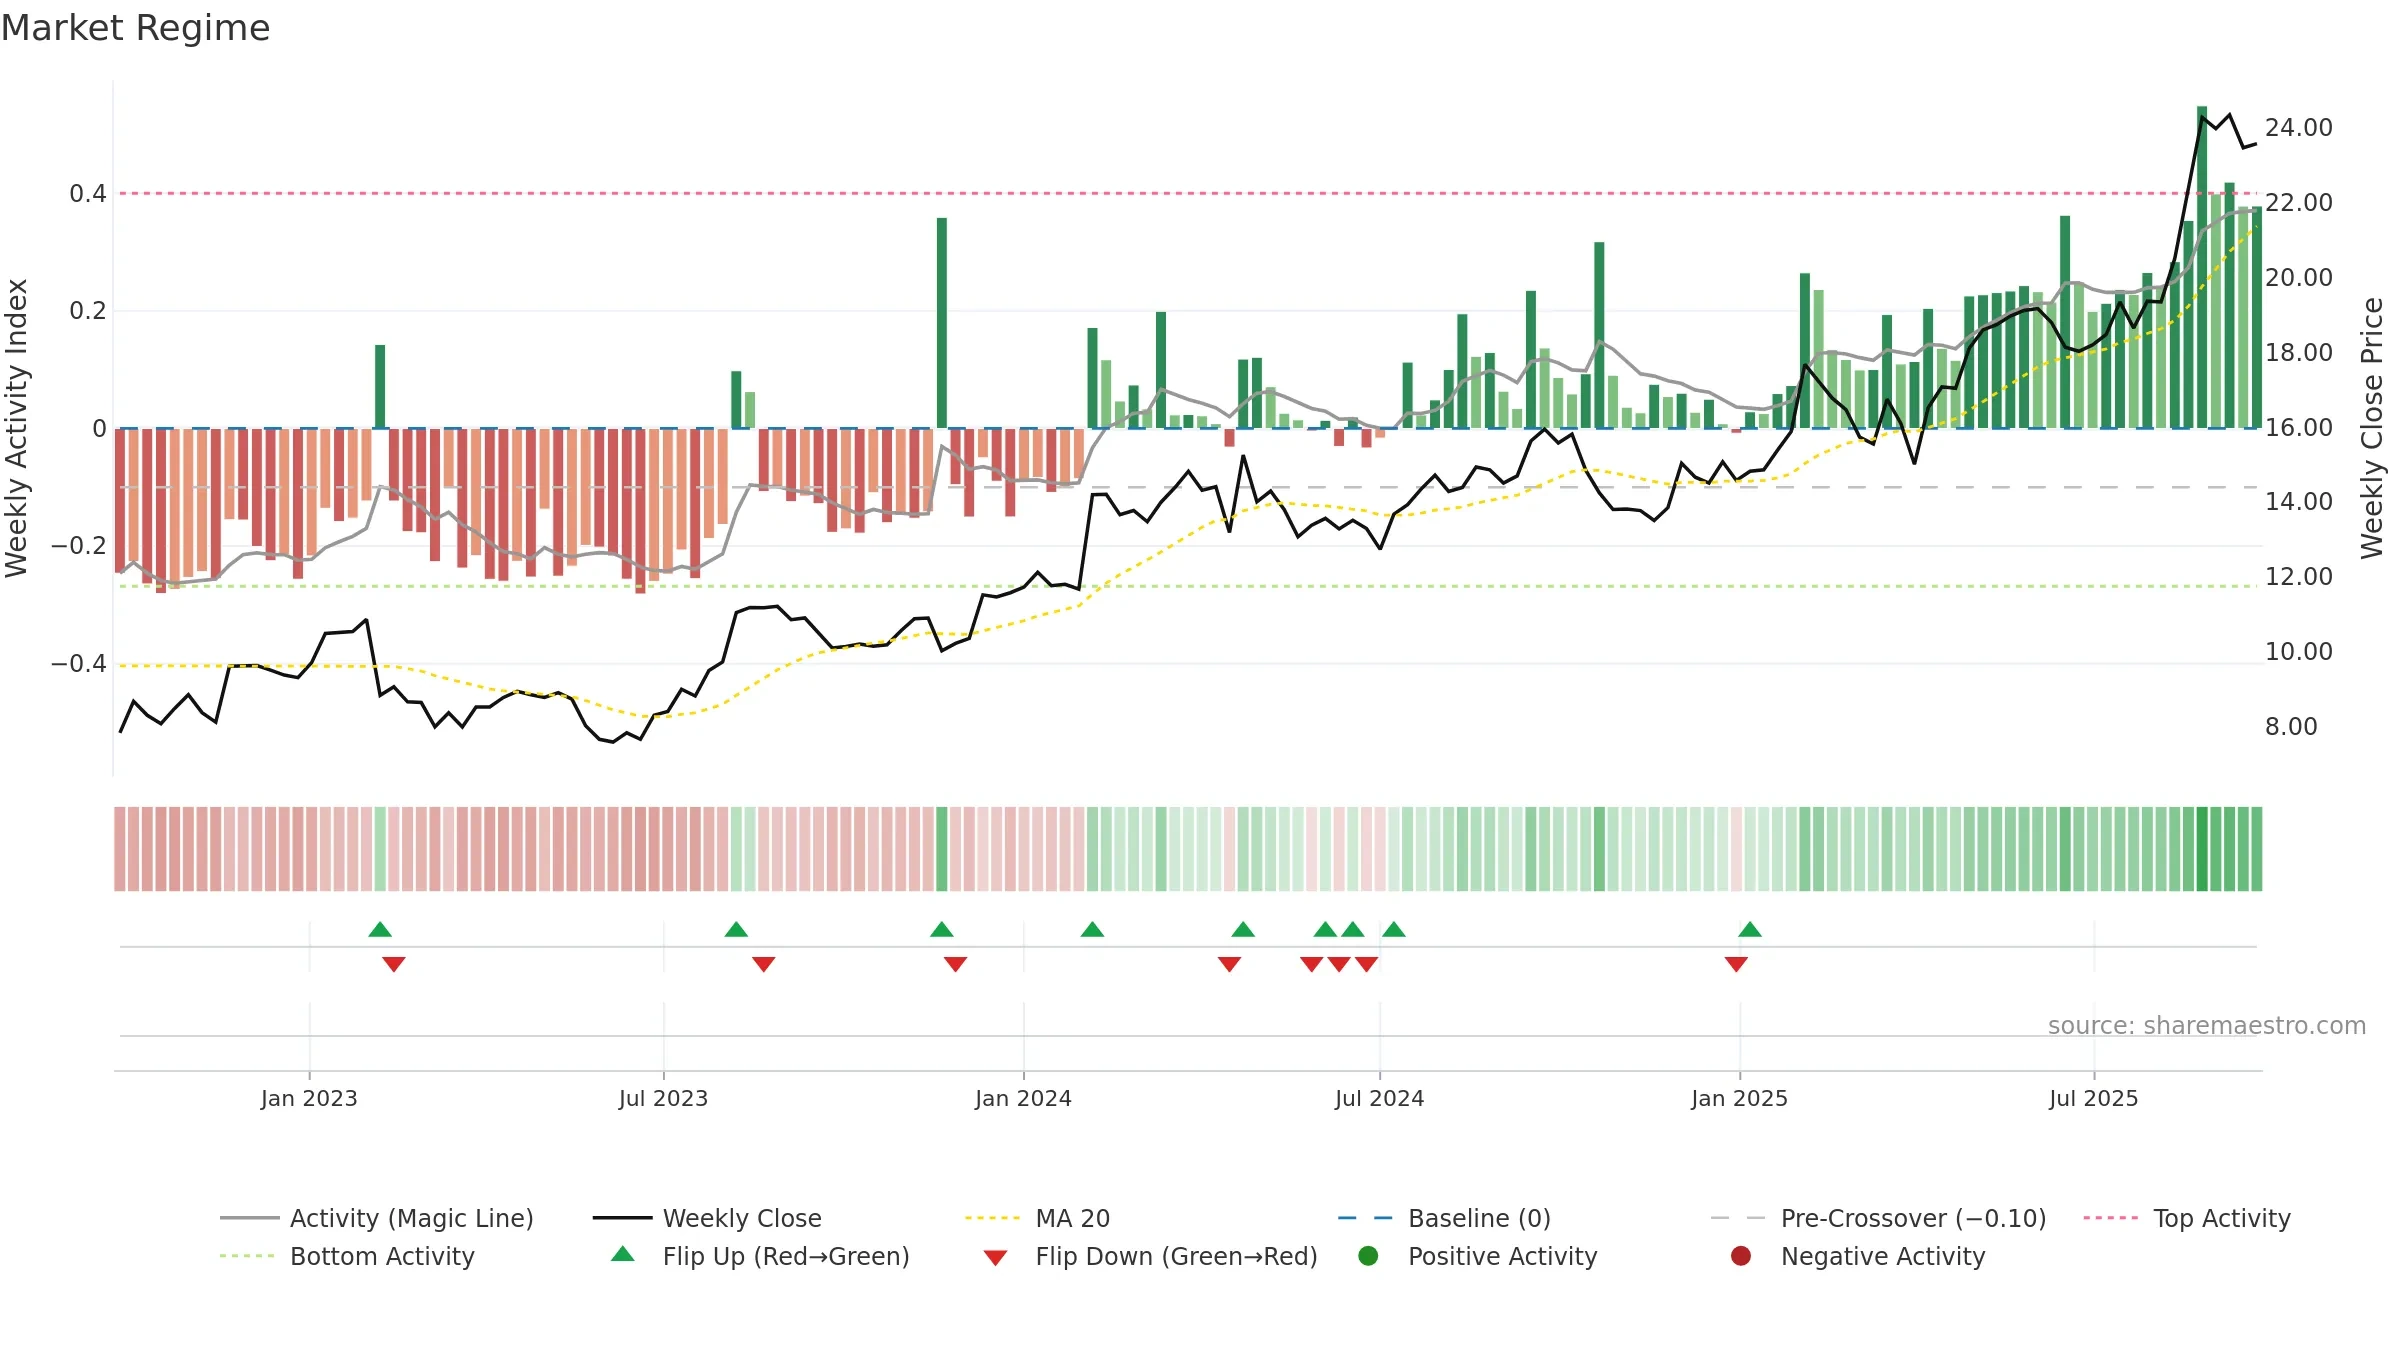Click the Jan 2024 x-axis label
This screenshot has height=1350, width=2400.
[x=1023, y=1098]
